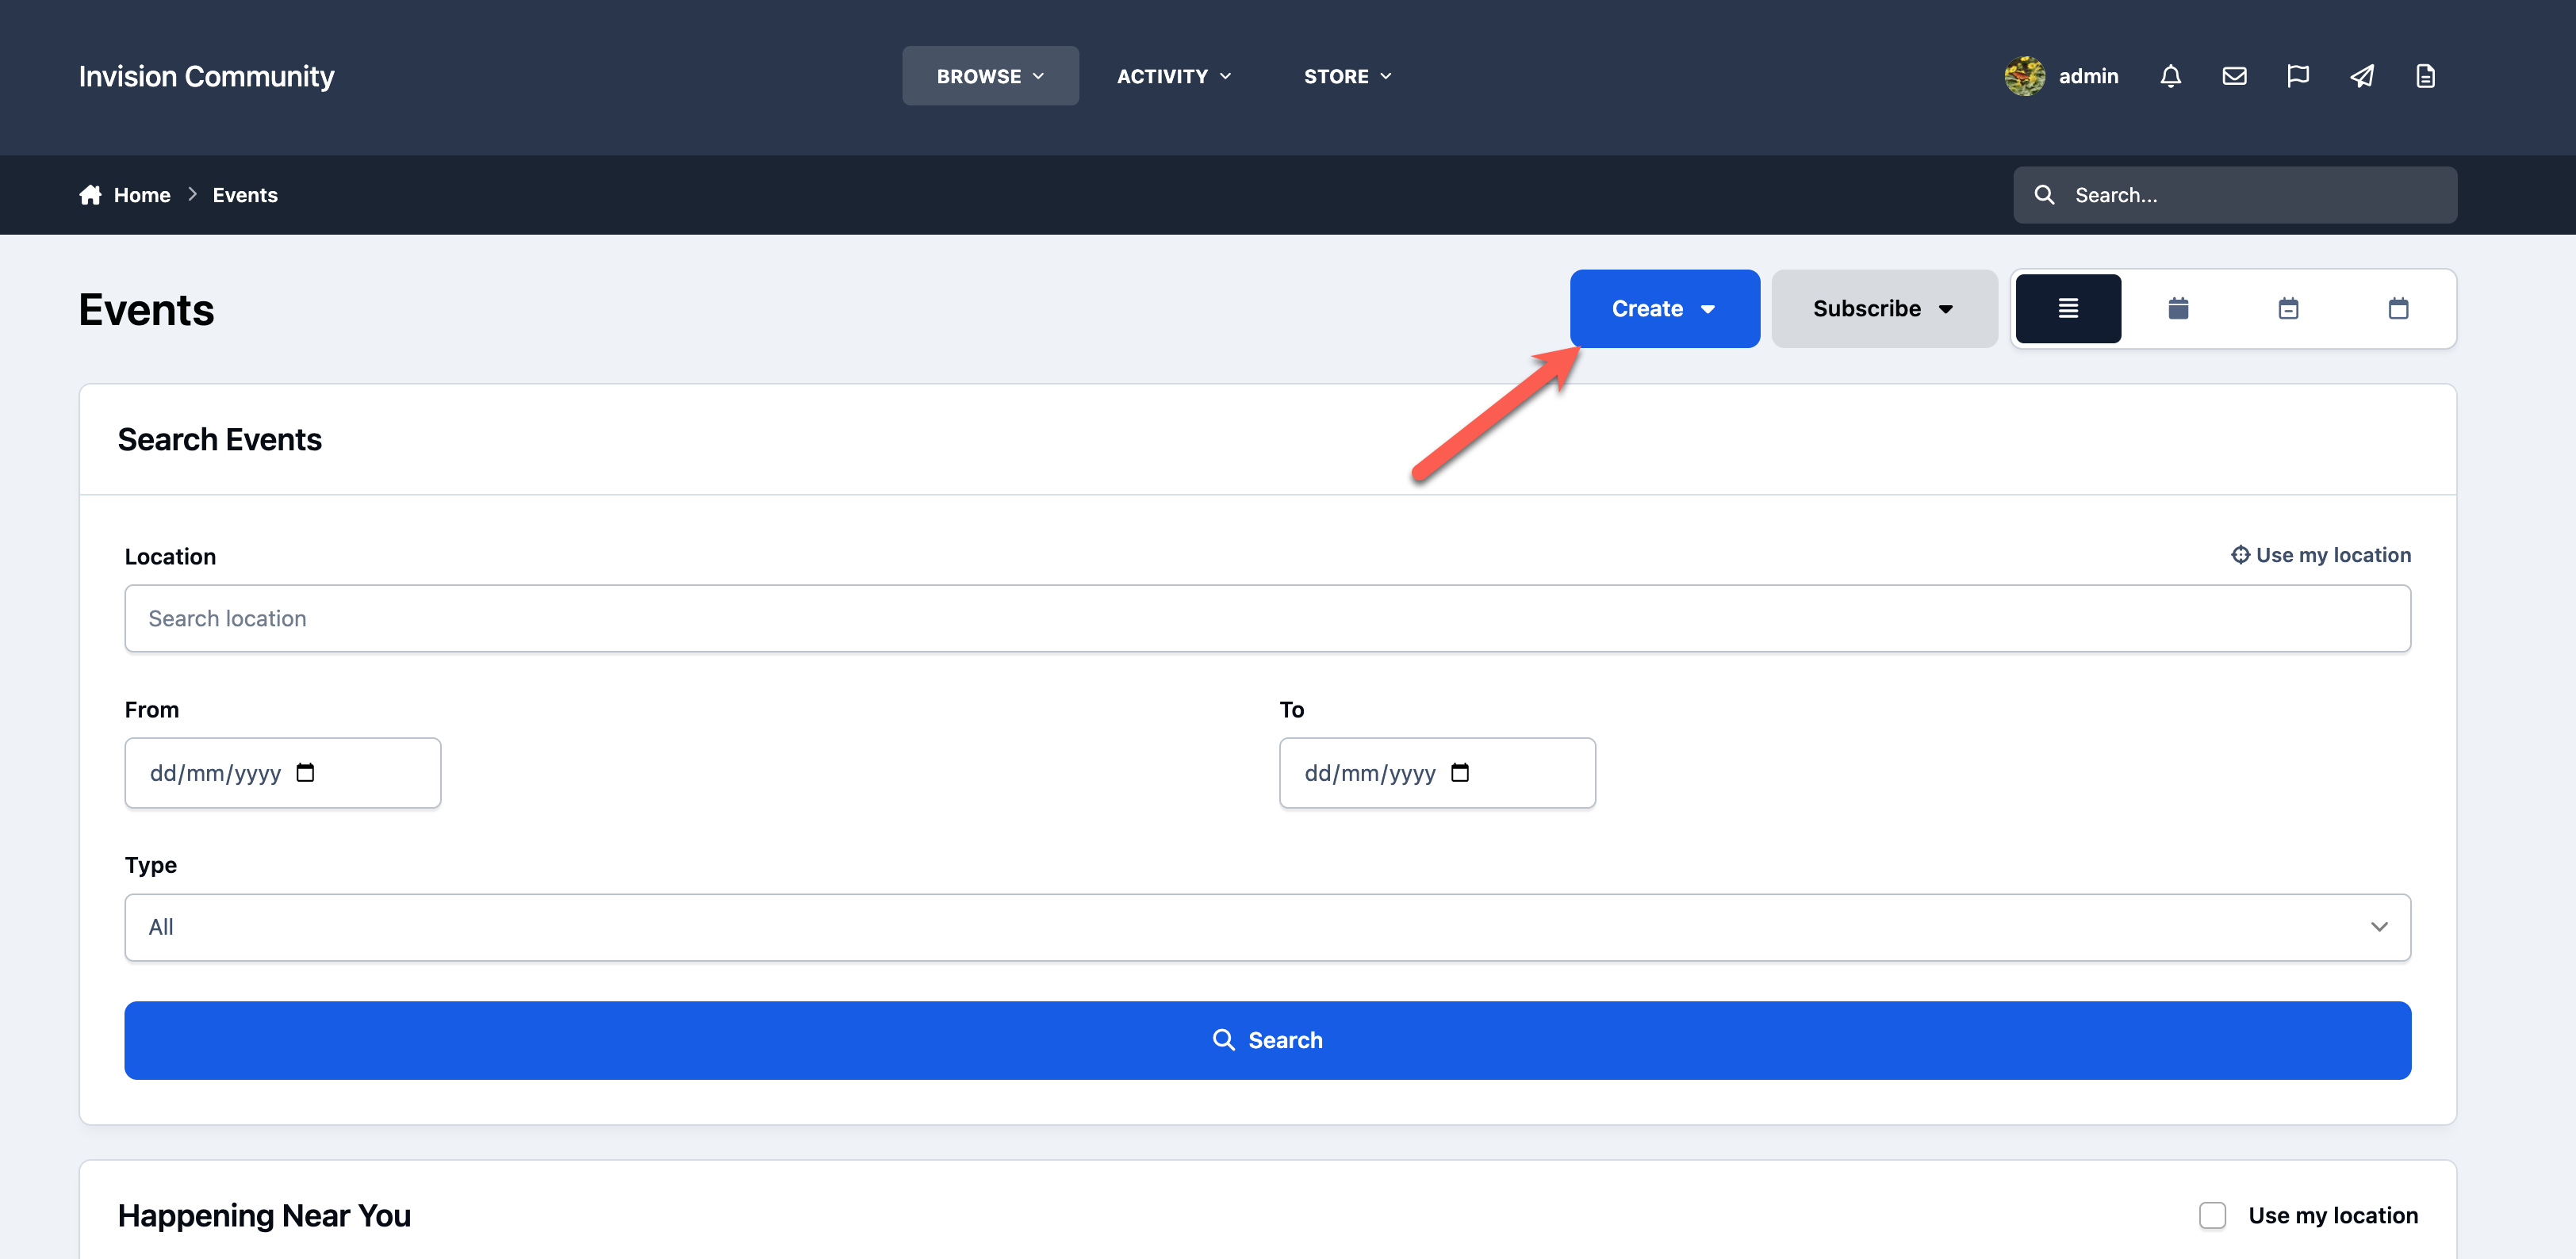This screenshot has width=2576, height=1259.
Task: Open the To date picker calendar icon
Action: pyautogui.click(x=1460, y=773)
